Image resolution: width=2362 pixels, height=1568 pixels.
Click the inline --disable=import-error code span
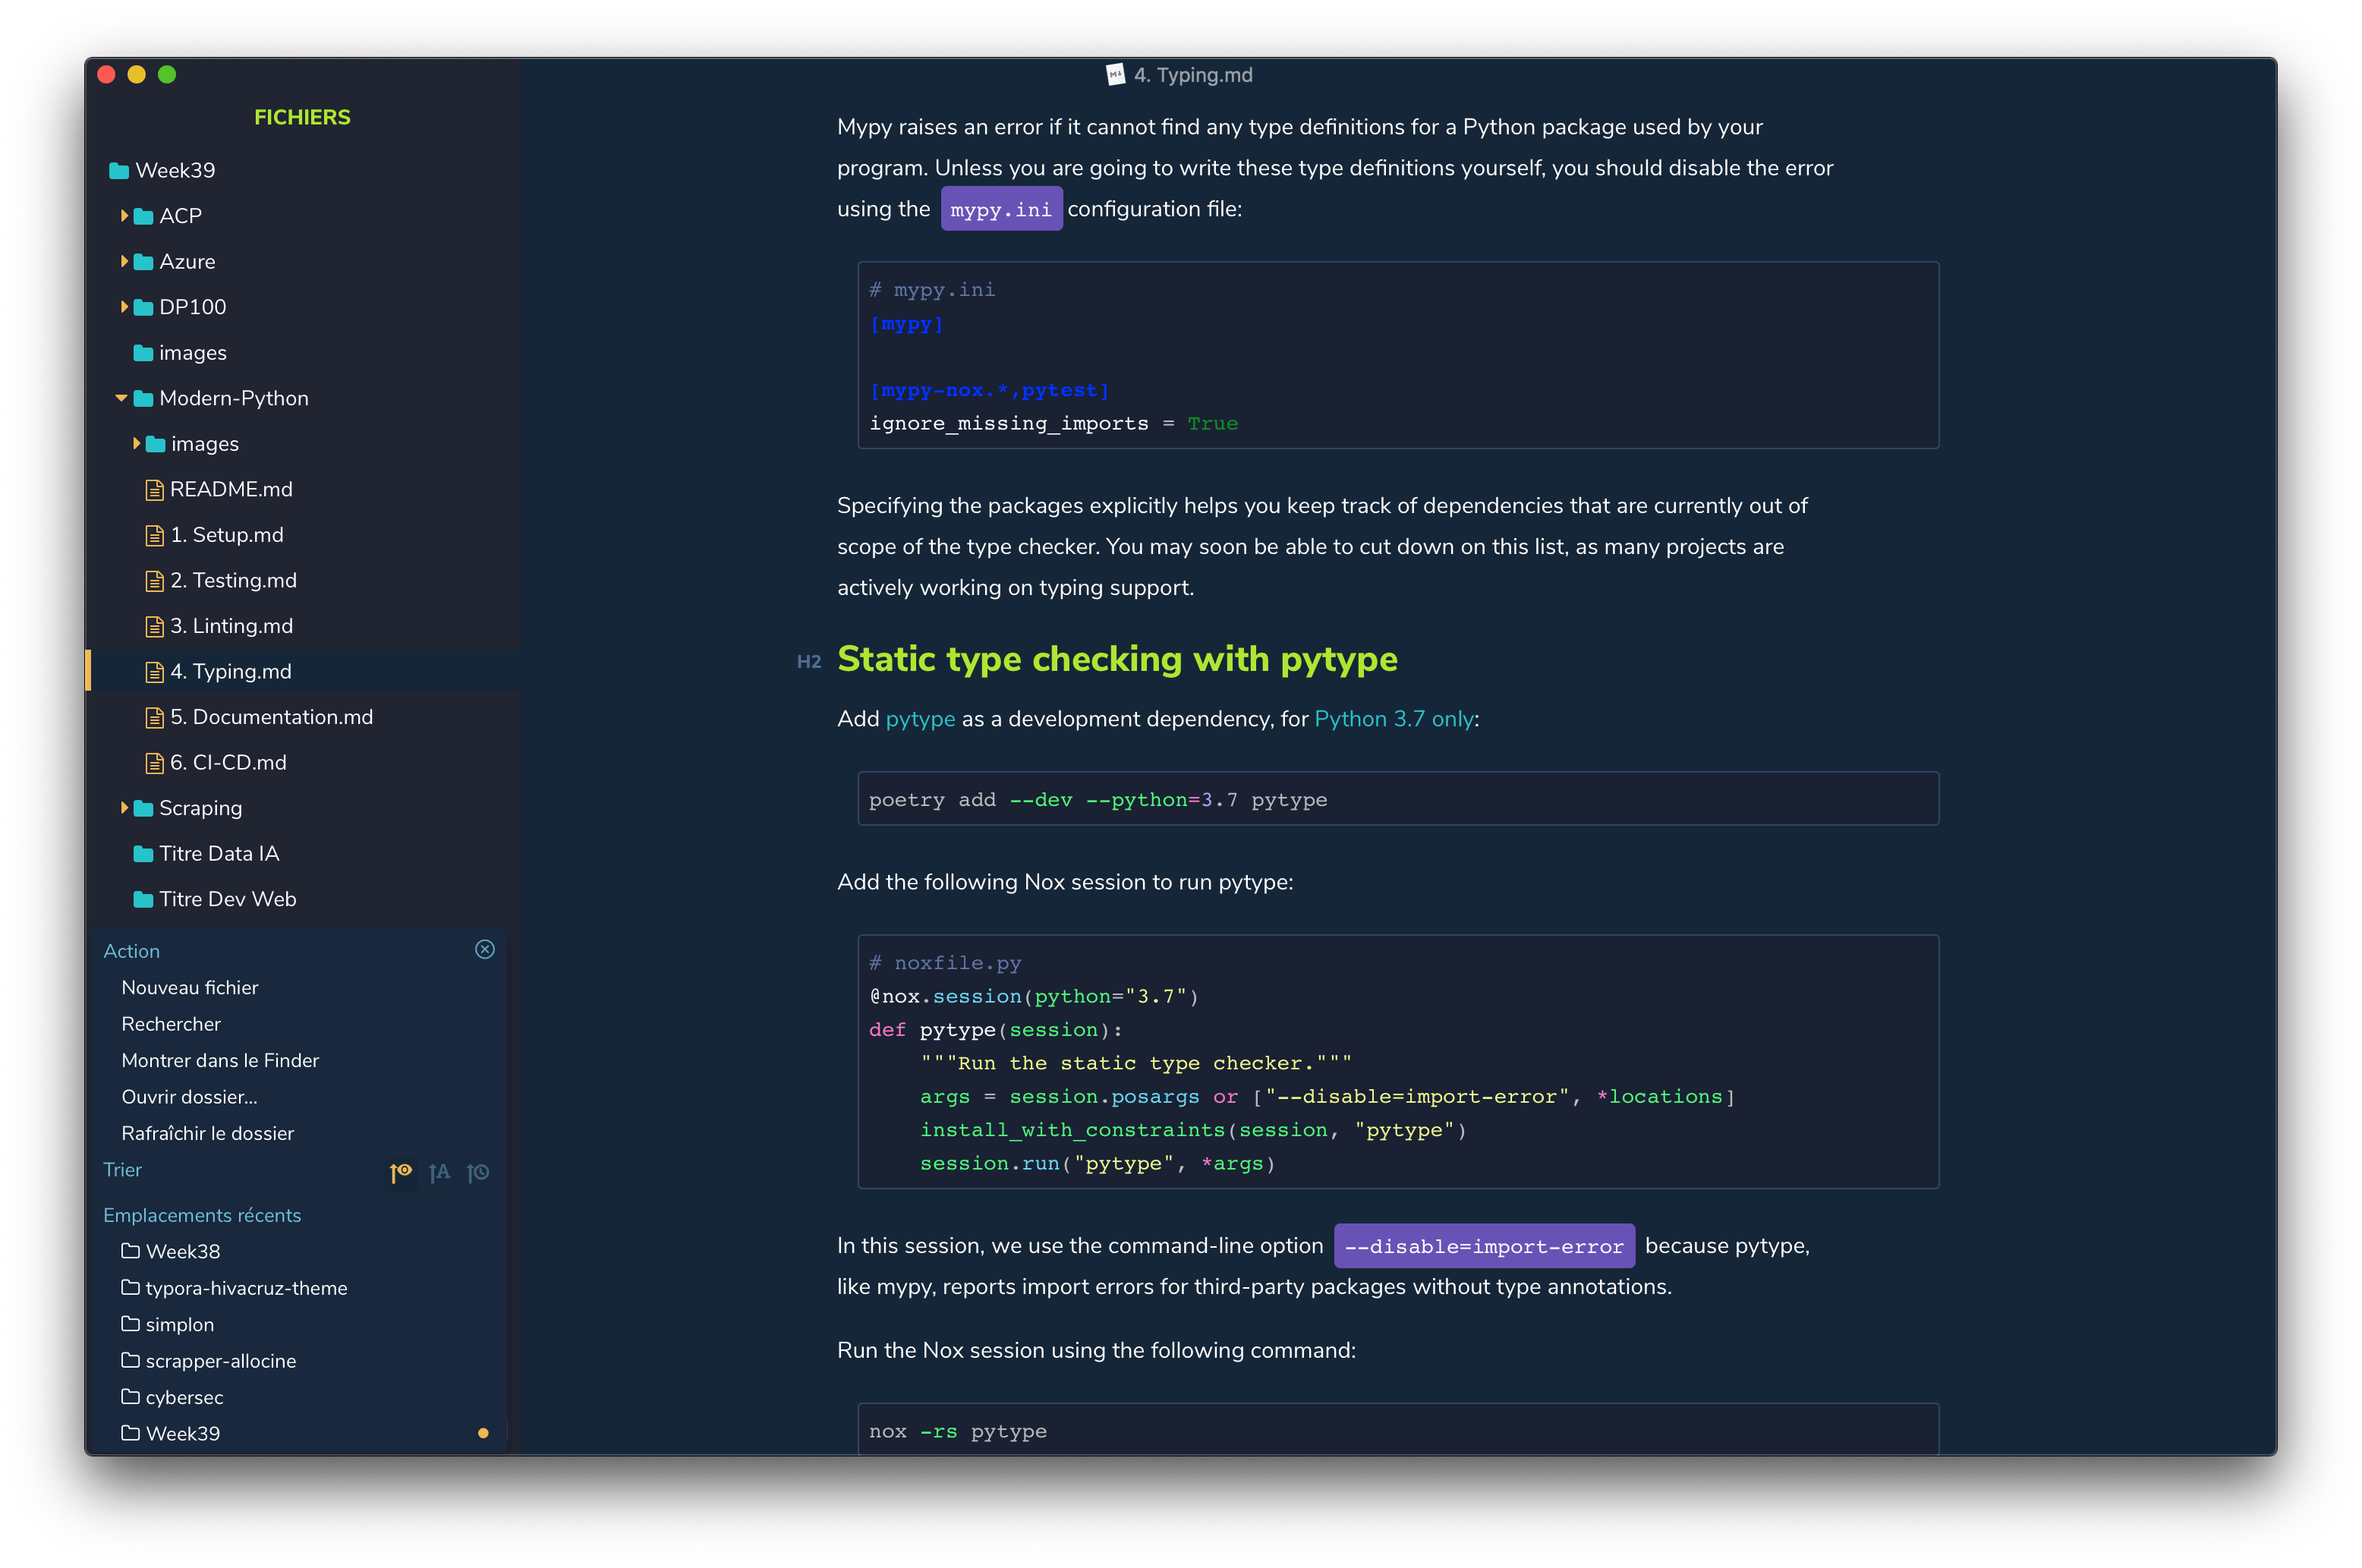pos(1484,1246)
